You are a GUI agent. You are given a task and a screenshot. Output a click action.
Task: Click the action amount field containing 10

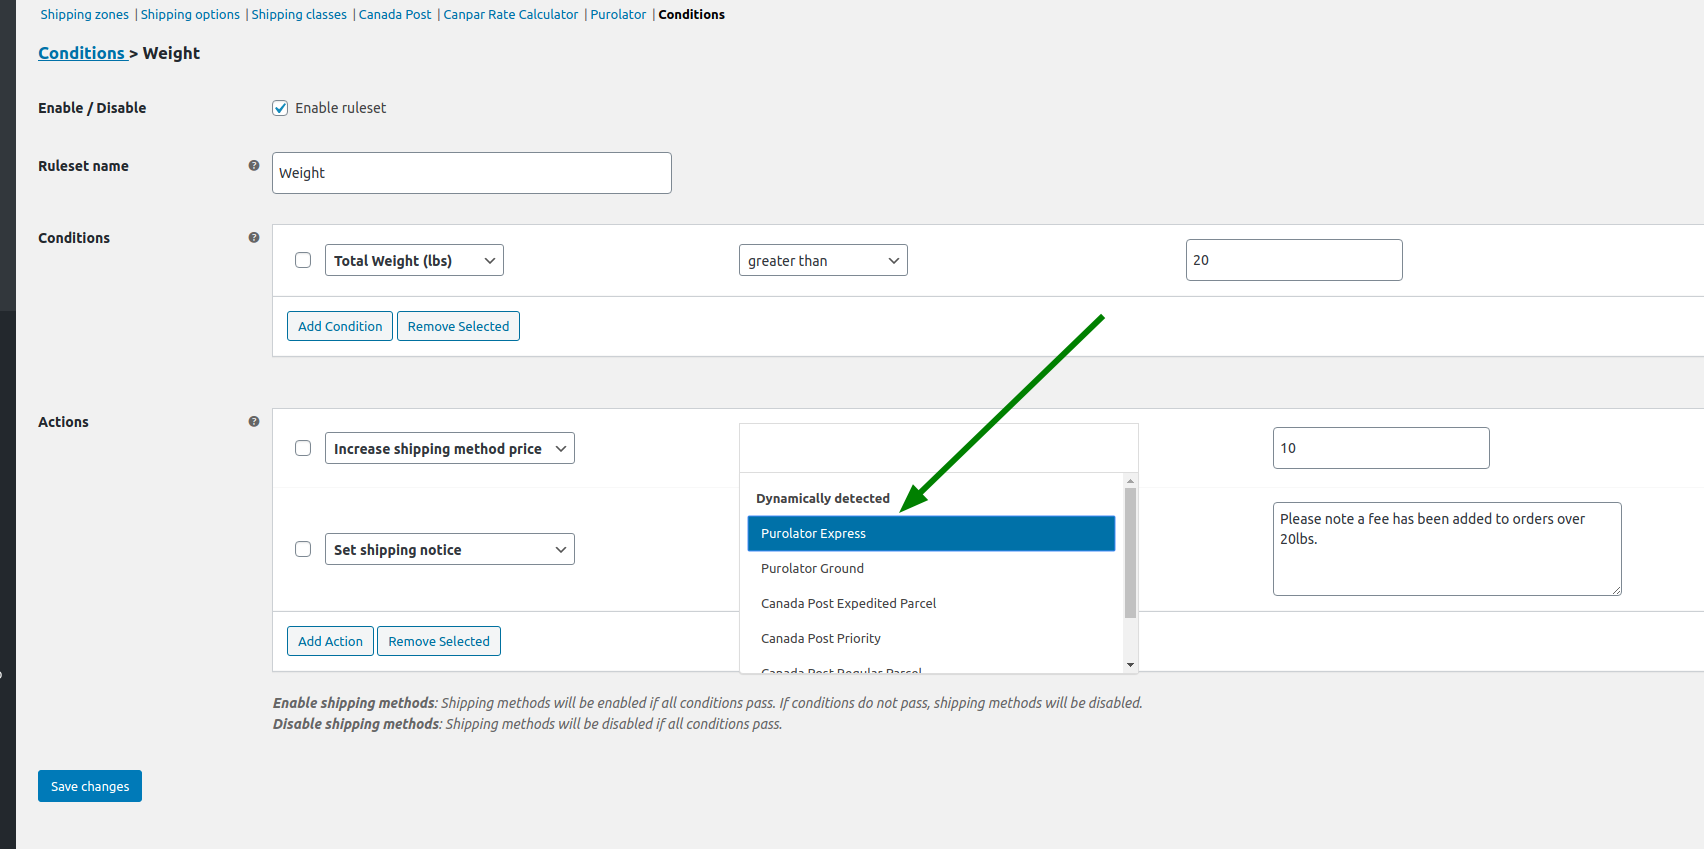pos(1381,448)
